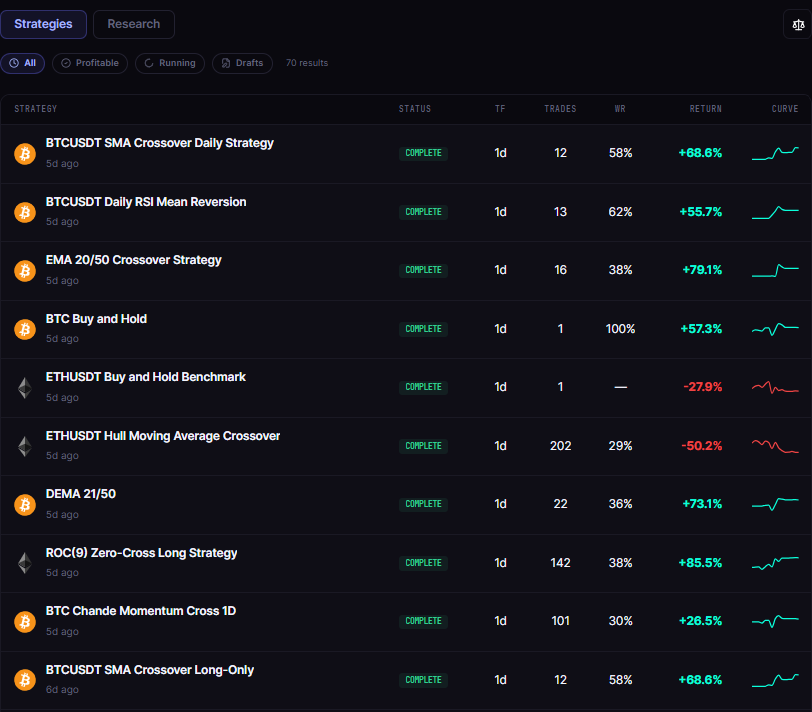Click the STRATEGY column header

(36, 109)
